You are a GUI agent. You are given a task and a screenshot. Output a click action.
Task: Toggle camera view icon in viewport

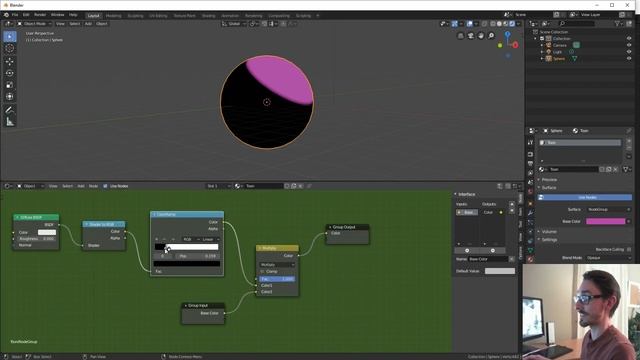click(471, 36)
